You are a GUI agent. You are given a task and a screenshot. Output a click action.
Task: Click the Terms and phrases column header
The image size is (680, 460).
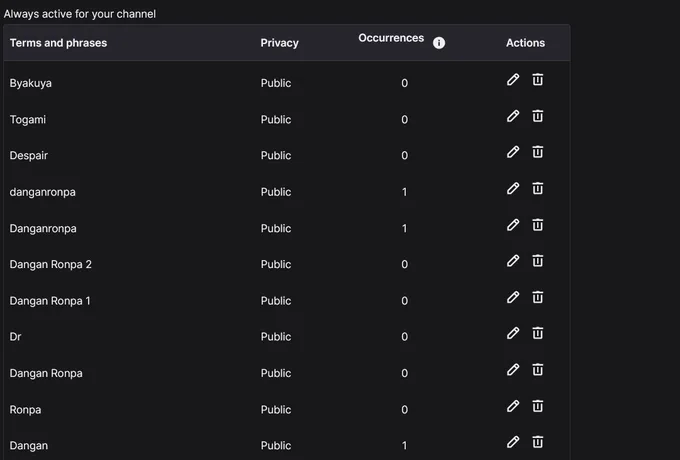59,43
